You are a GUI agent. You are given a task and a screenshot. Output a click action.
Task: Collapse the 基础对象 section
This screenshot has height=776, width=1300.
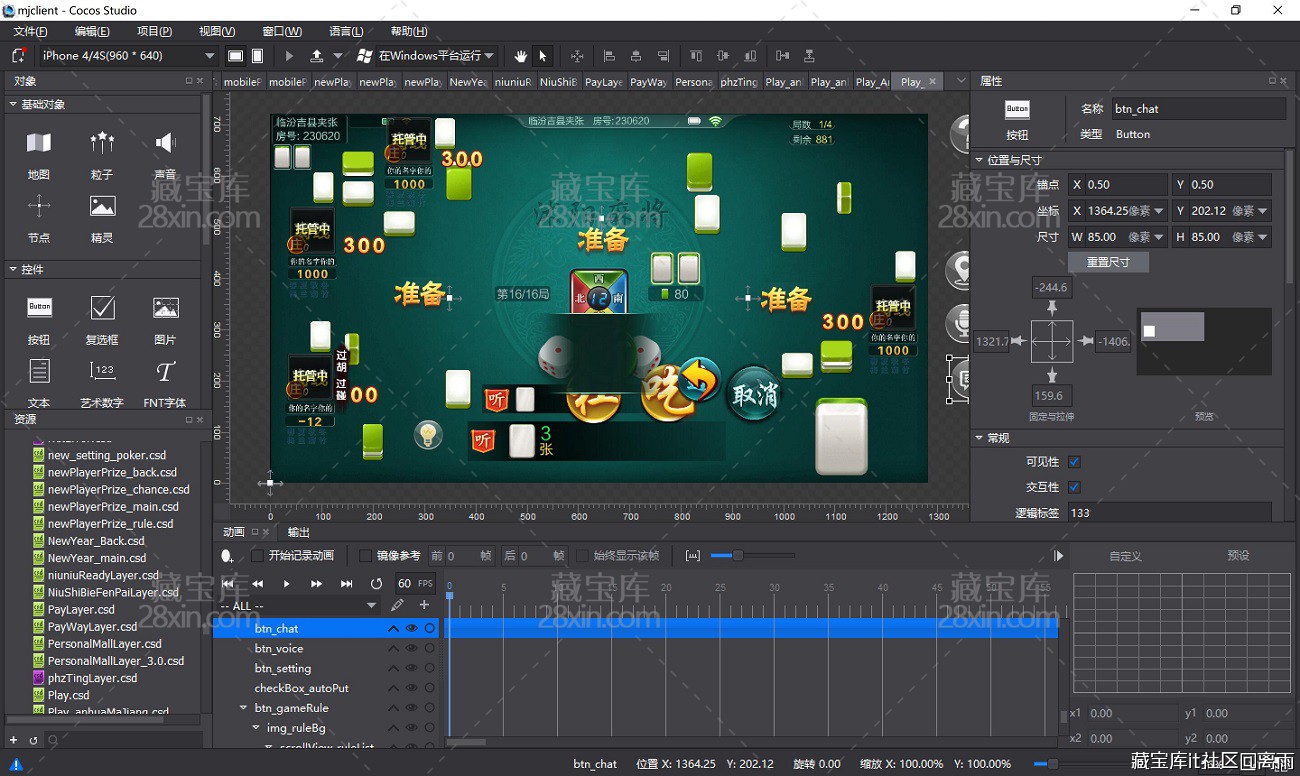pos(13,104)
